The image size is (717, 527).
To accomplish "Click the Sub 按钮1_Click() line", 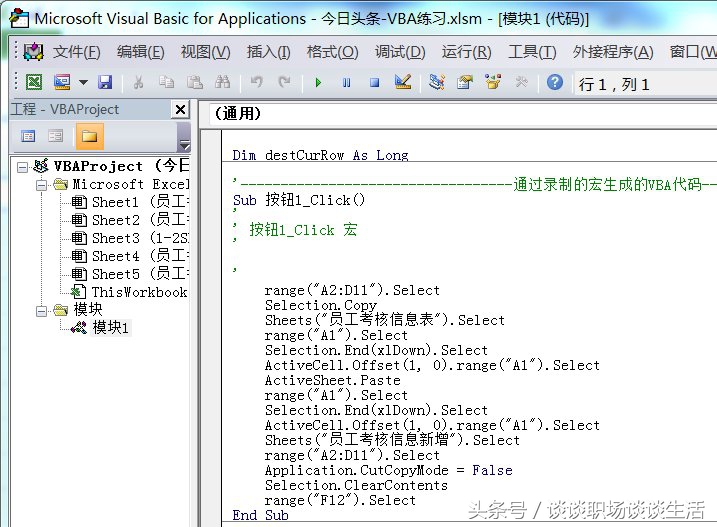I will pyautogui.click(x=299, y=200).
